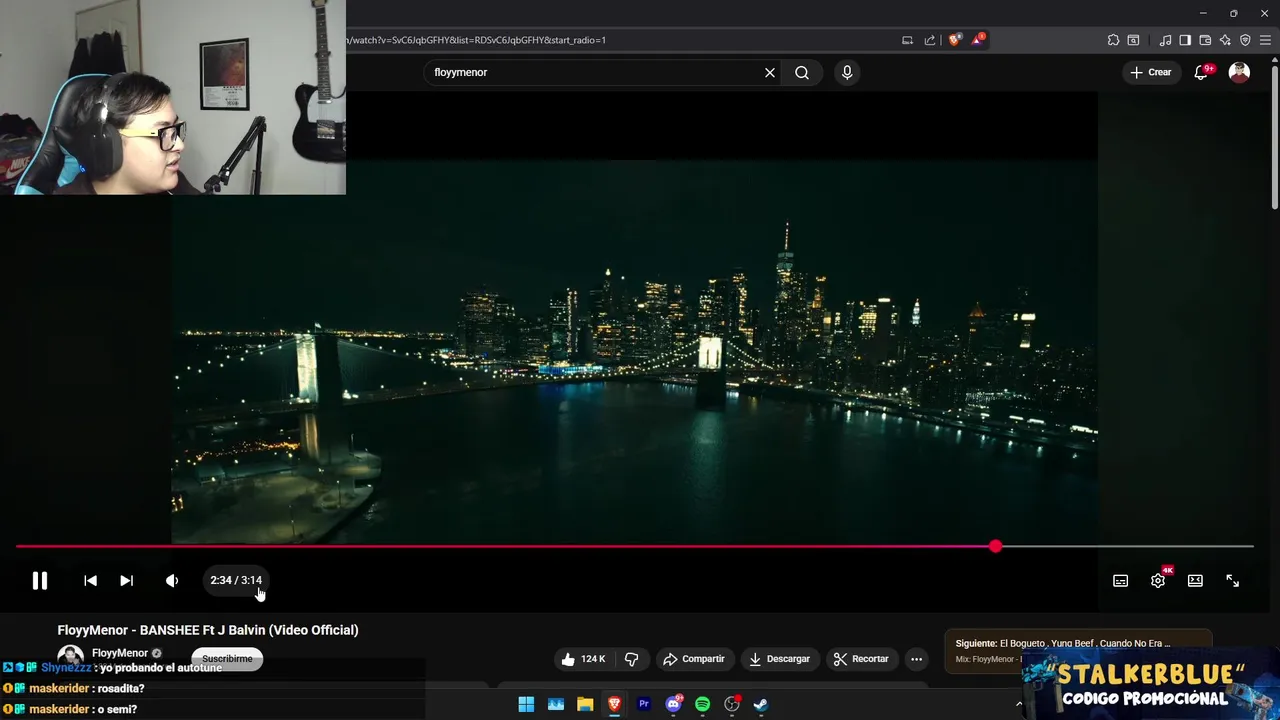The image size is (1280, 720).
Task: Toggle the browser sidebar panel
Action: (x=1185, y=40)
